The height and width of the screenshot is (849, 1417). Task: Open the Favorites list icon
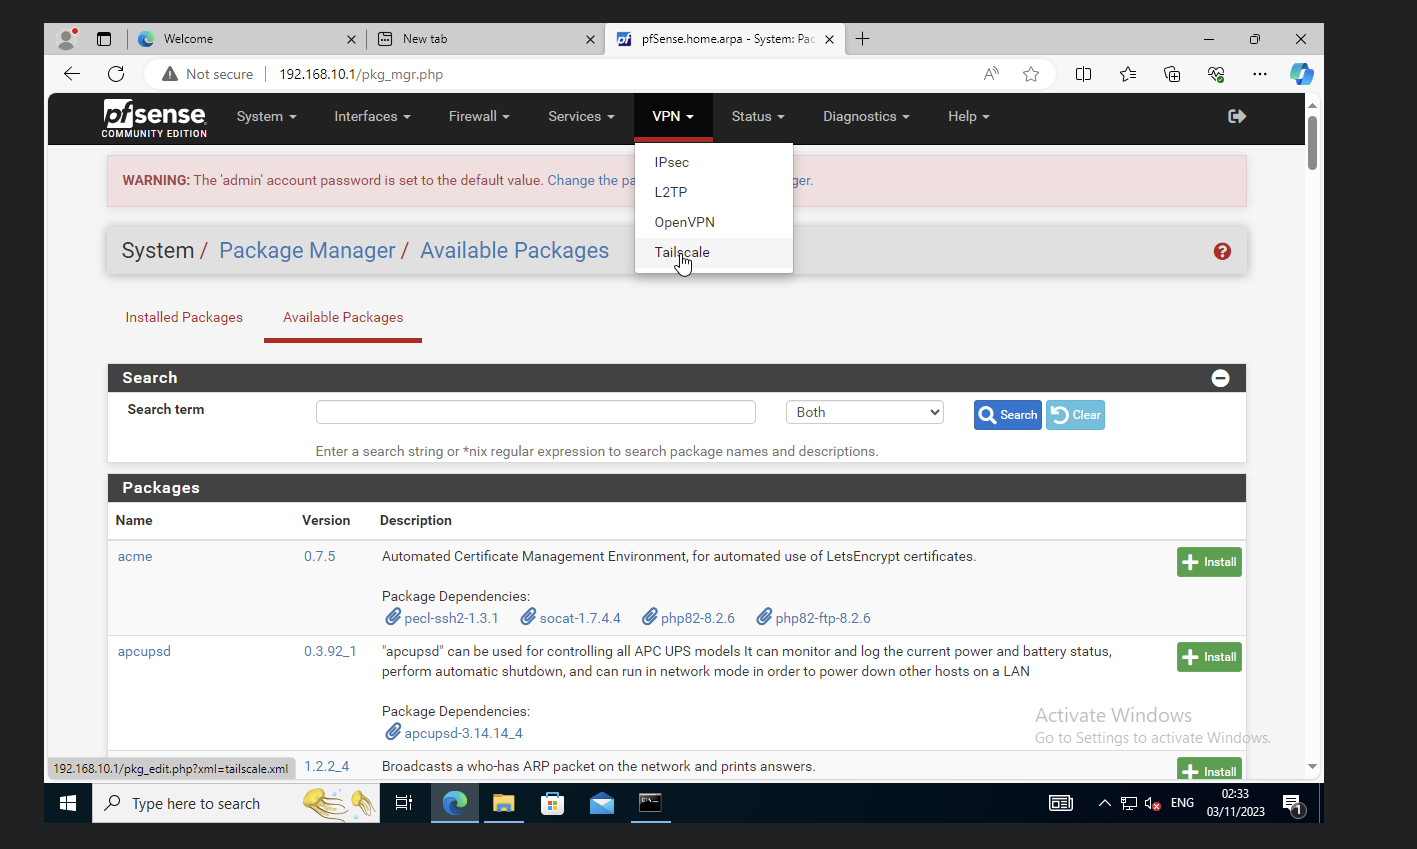tap(1128, 74)
